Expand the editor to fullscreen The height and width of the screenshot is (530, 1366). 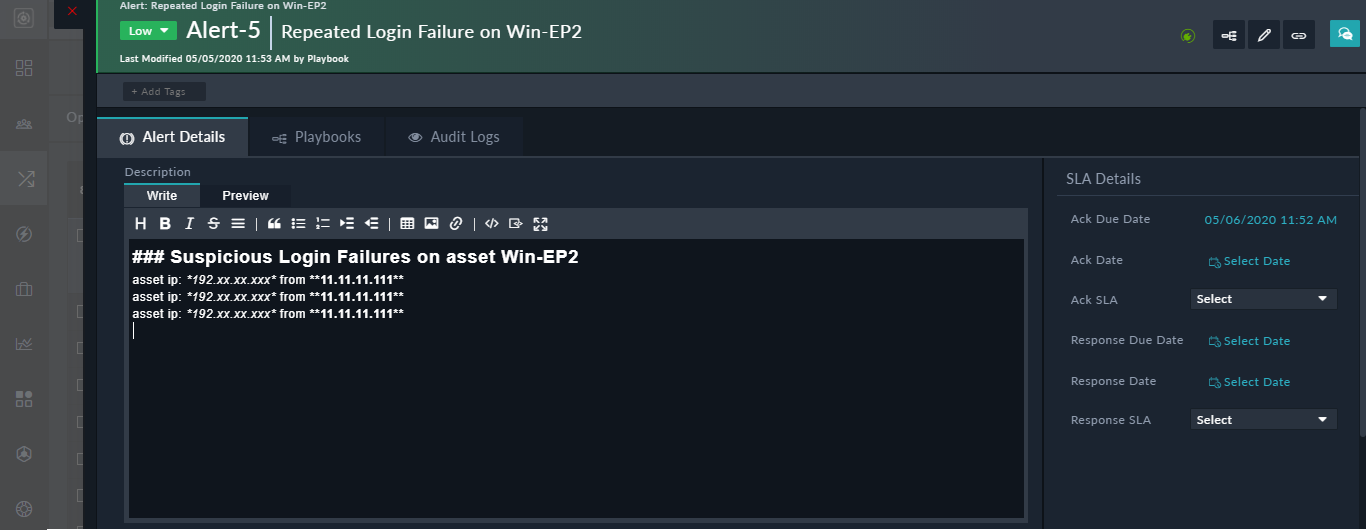coord(541,224)
